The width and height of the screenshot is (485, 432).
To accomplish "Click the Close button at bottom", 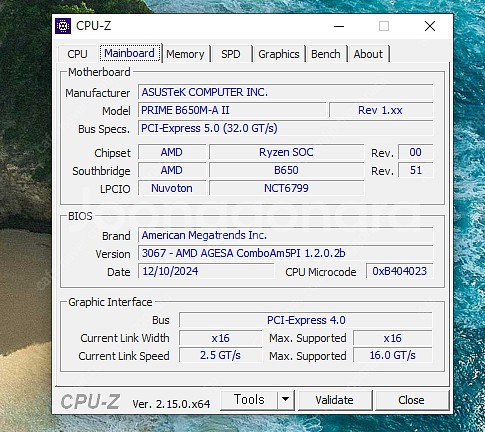I will click(411, 400).
